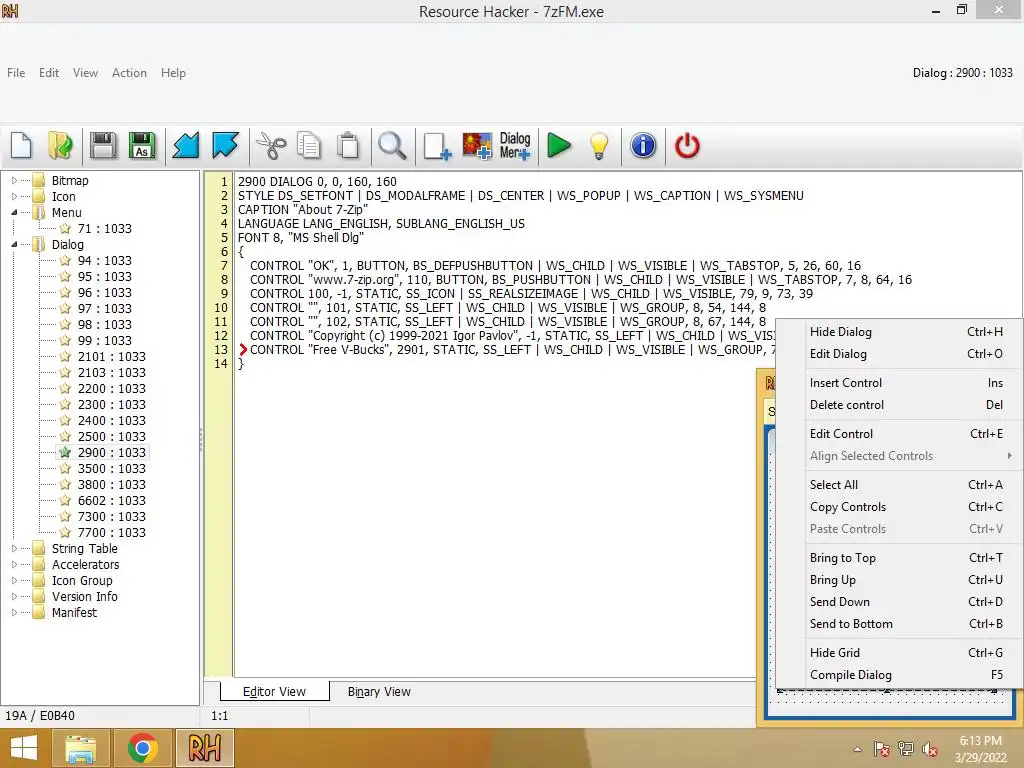Choose Hide Grid in context menu
Screen dimensions: 1024x768
click(899, 653)
